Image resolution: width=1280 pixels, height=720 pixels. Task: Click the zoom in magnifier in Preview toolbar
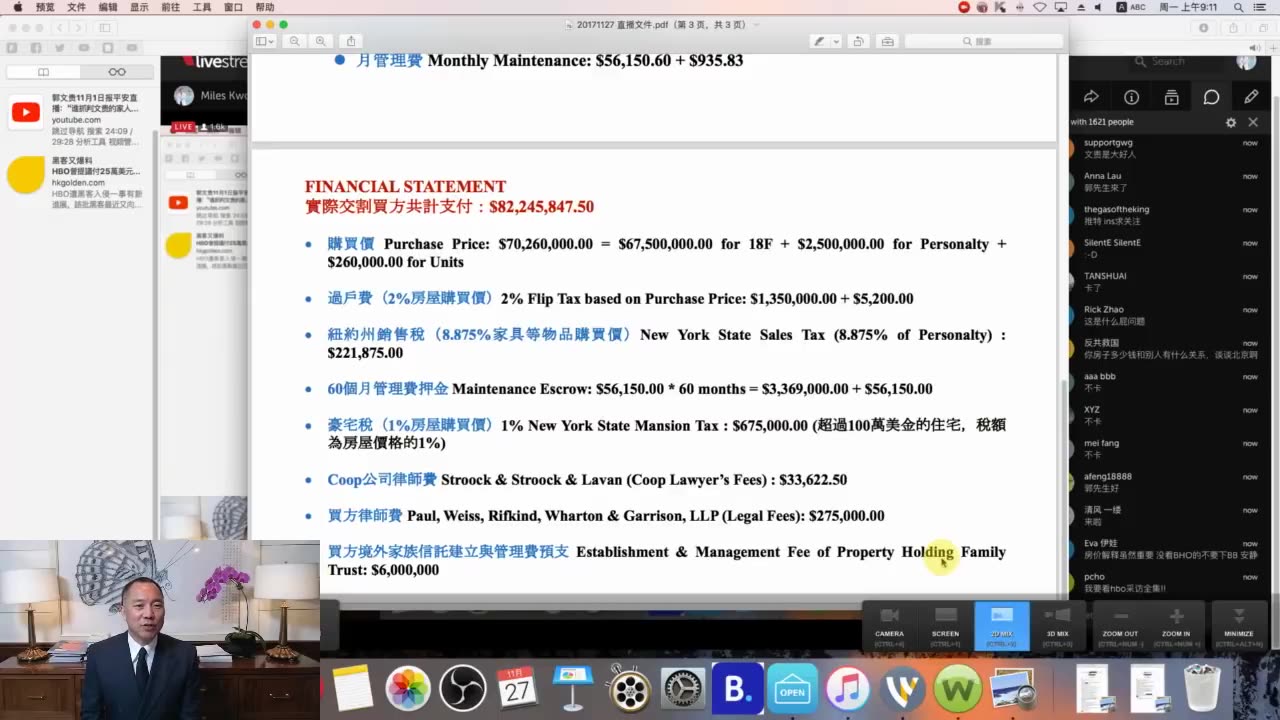pyautogui.click(x=320, y=41)
